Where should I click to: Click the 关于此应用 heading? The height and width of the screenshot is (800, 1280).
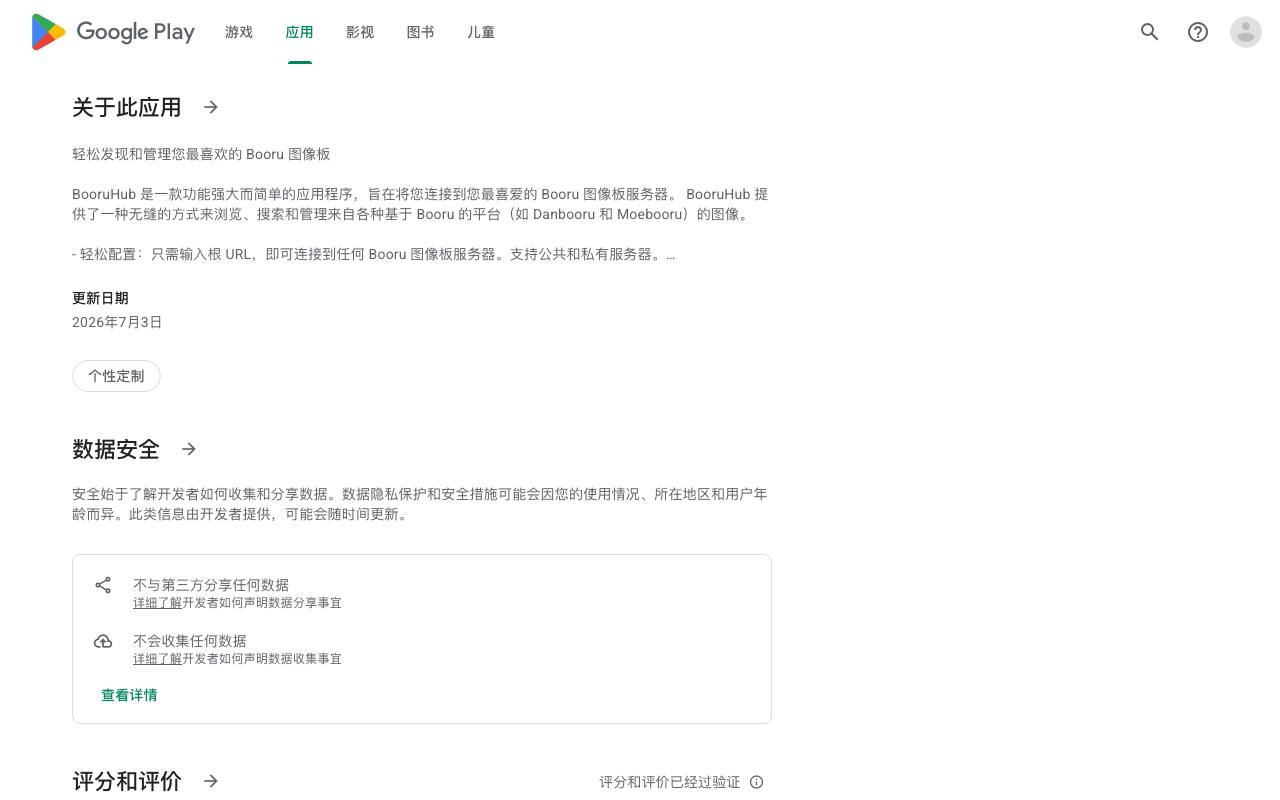(x=127, y=107)
